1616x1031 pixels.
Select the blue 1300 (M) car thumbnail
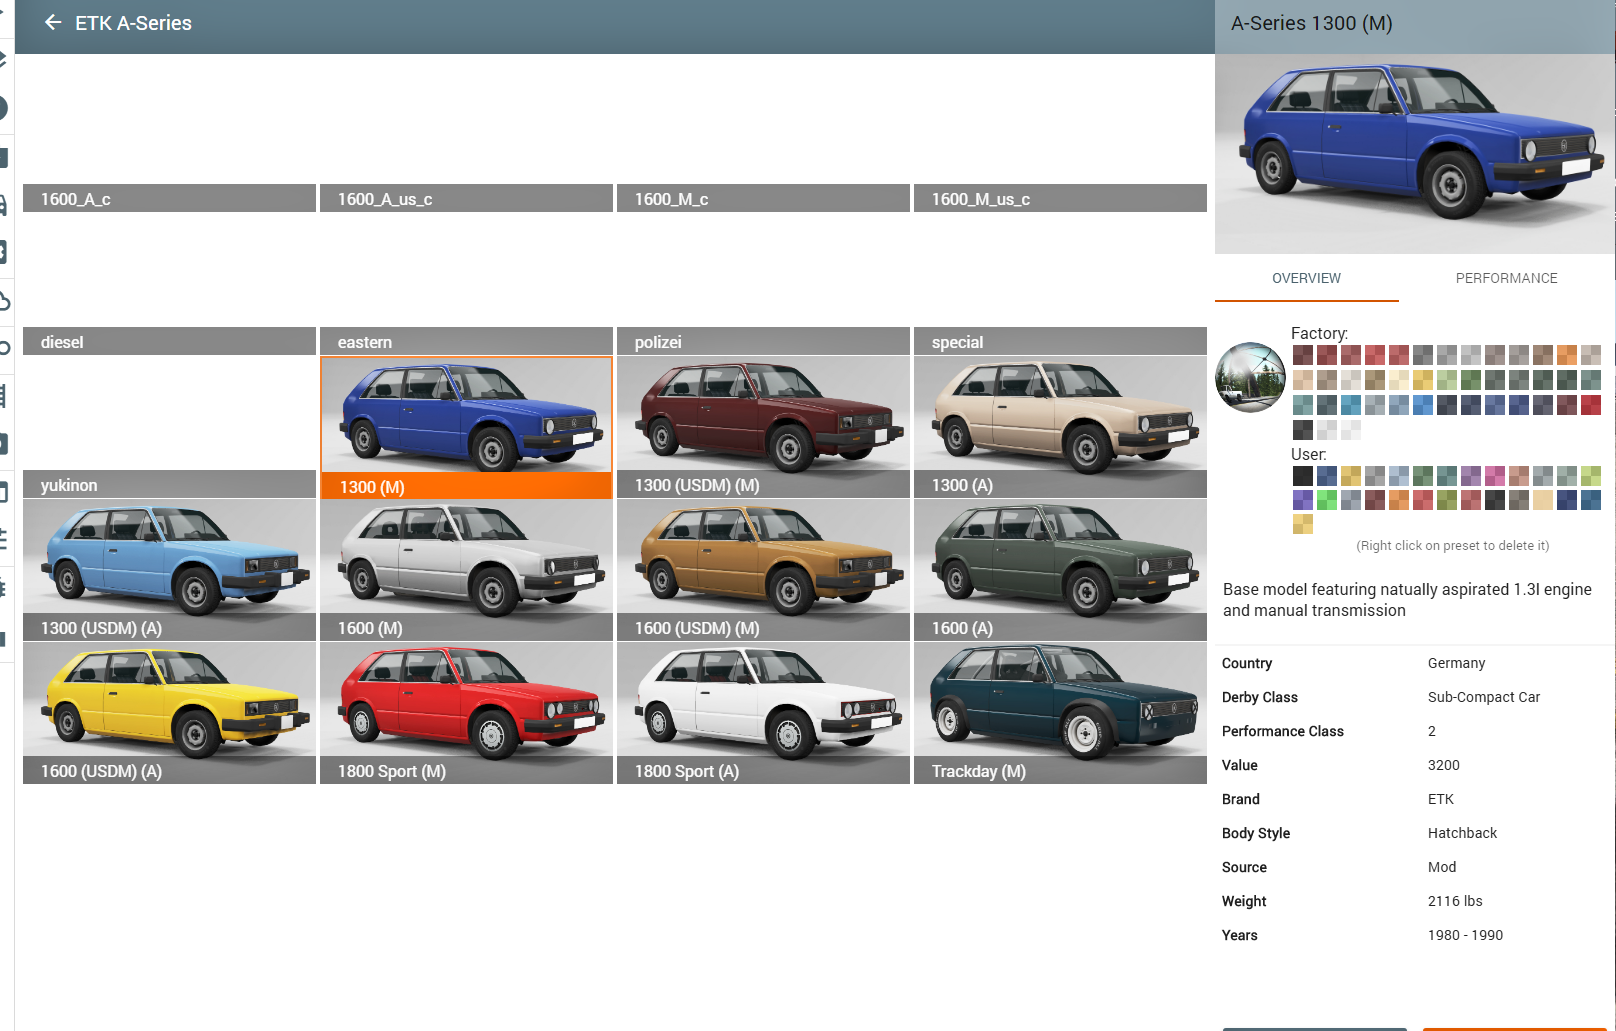click(x=466, y=415)
